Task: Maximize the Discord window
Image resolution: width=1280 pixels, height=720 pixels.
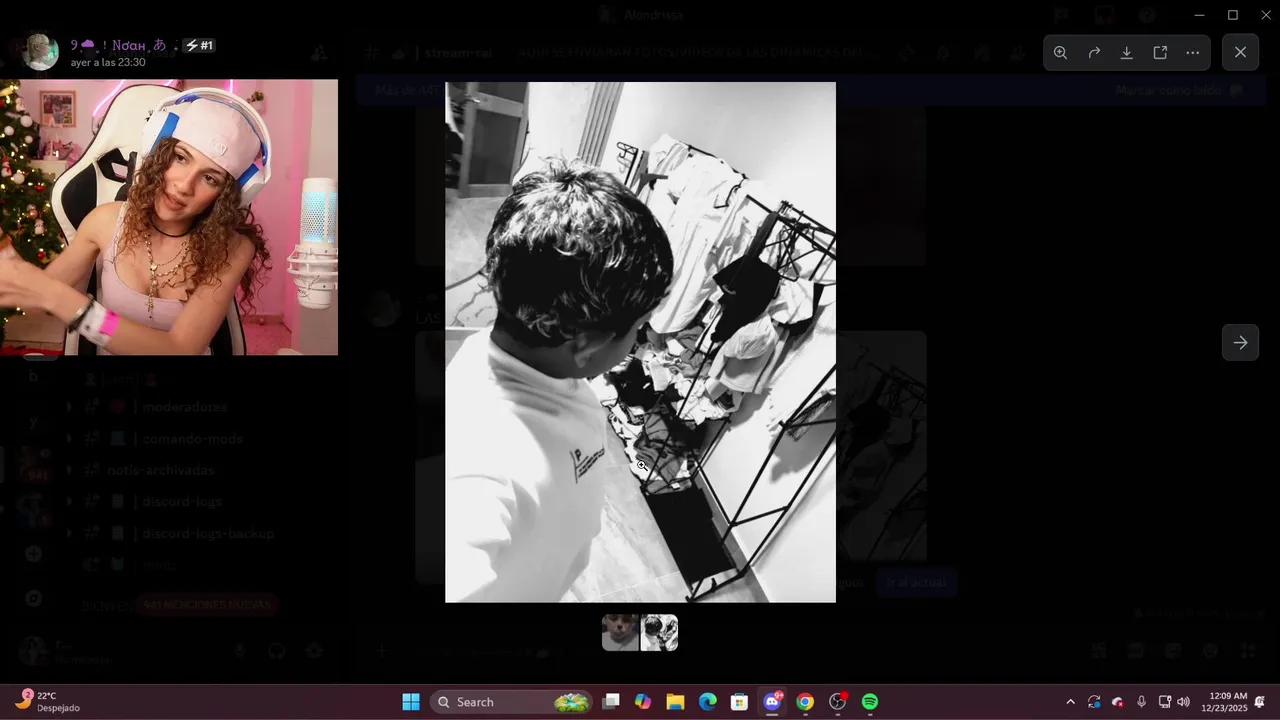Action: point(1233,15)
